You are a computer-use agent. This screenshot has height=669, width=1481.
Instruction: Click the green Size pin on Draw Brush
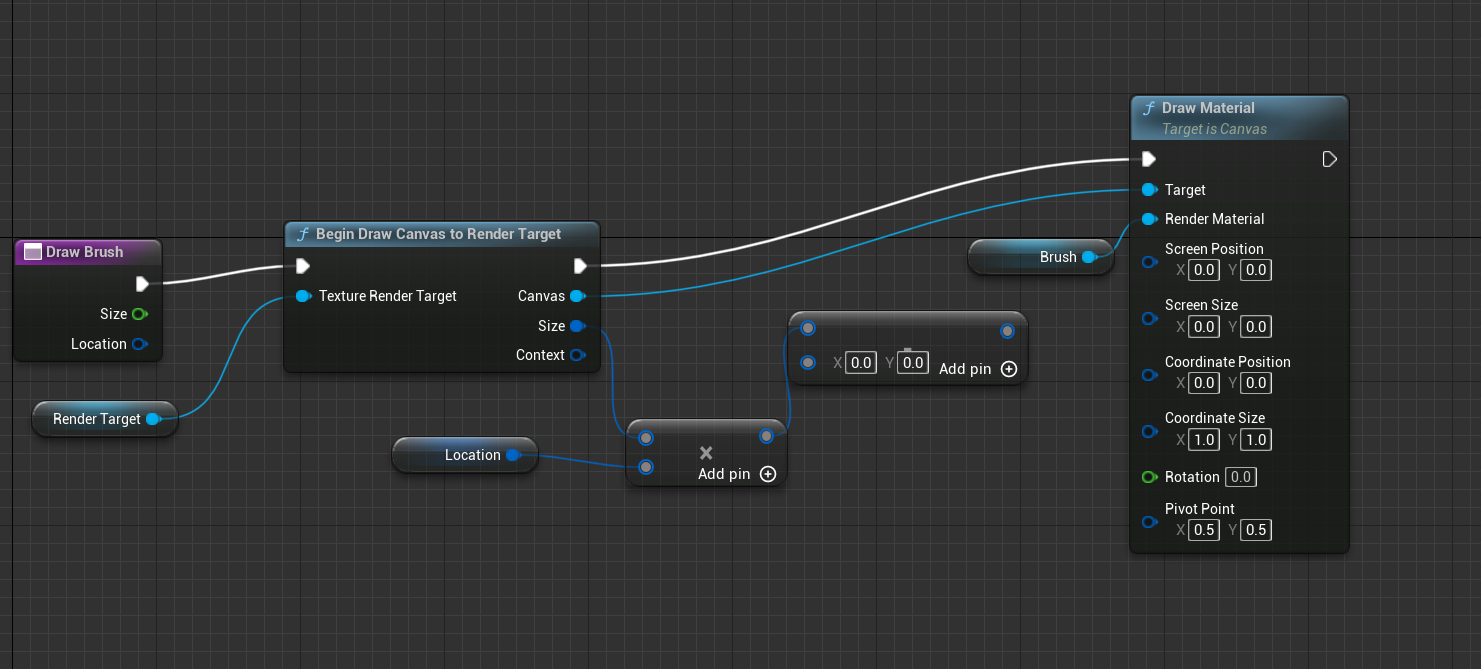tap(139, 314)
